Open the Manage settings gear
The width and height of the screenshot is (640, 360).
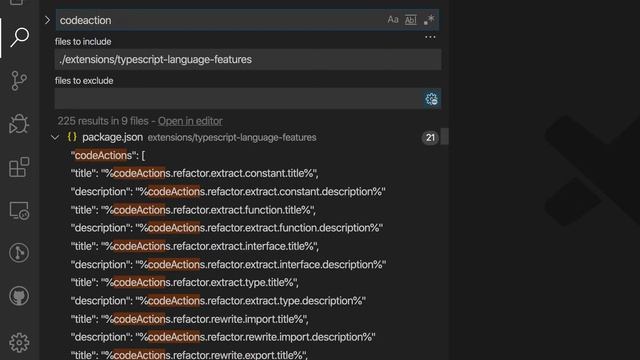(19, 342)
